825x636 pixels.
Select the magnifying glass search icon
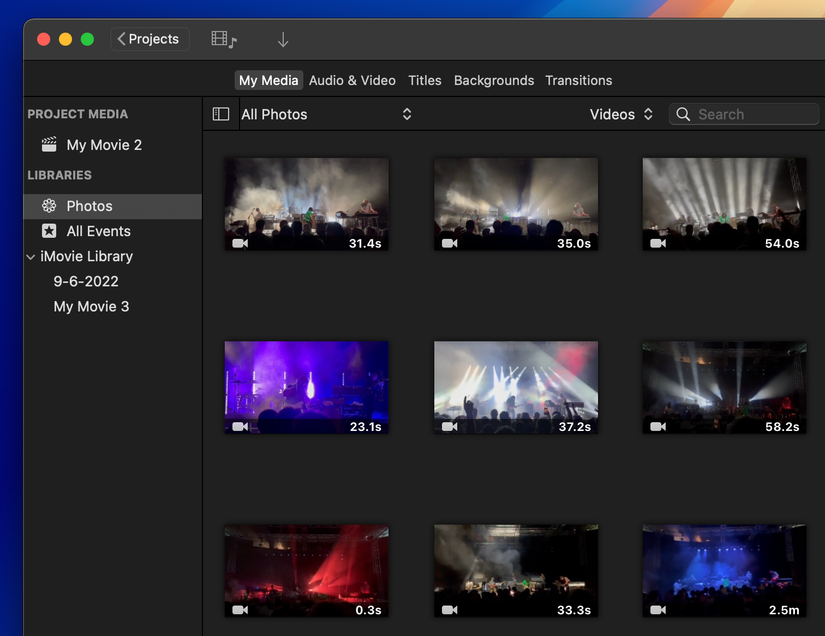pyautogui.click(x=683, y=114)
